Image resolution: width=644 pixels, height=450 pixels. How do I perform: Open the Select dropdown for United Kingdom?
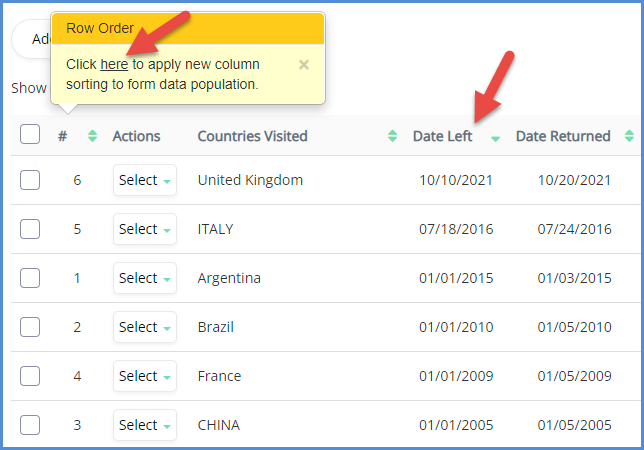point(144,180)
